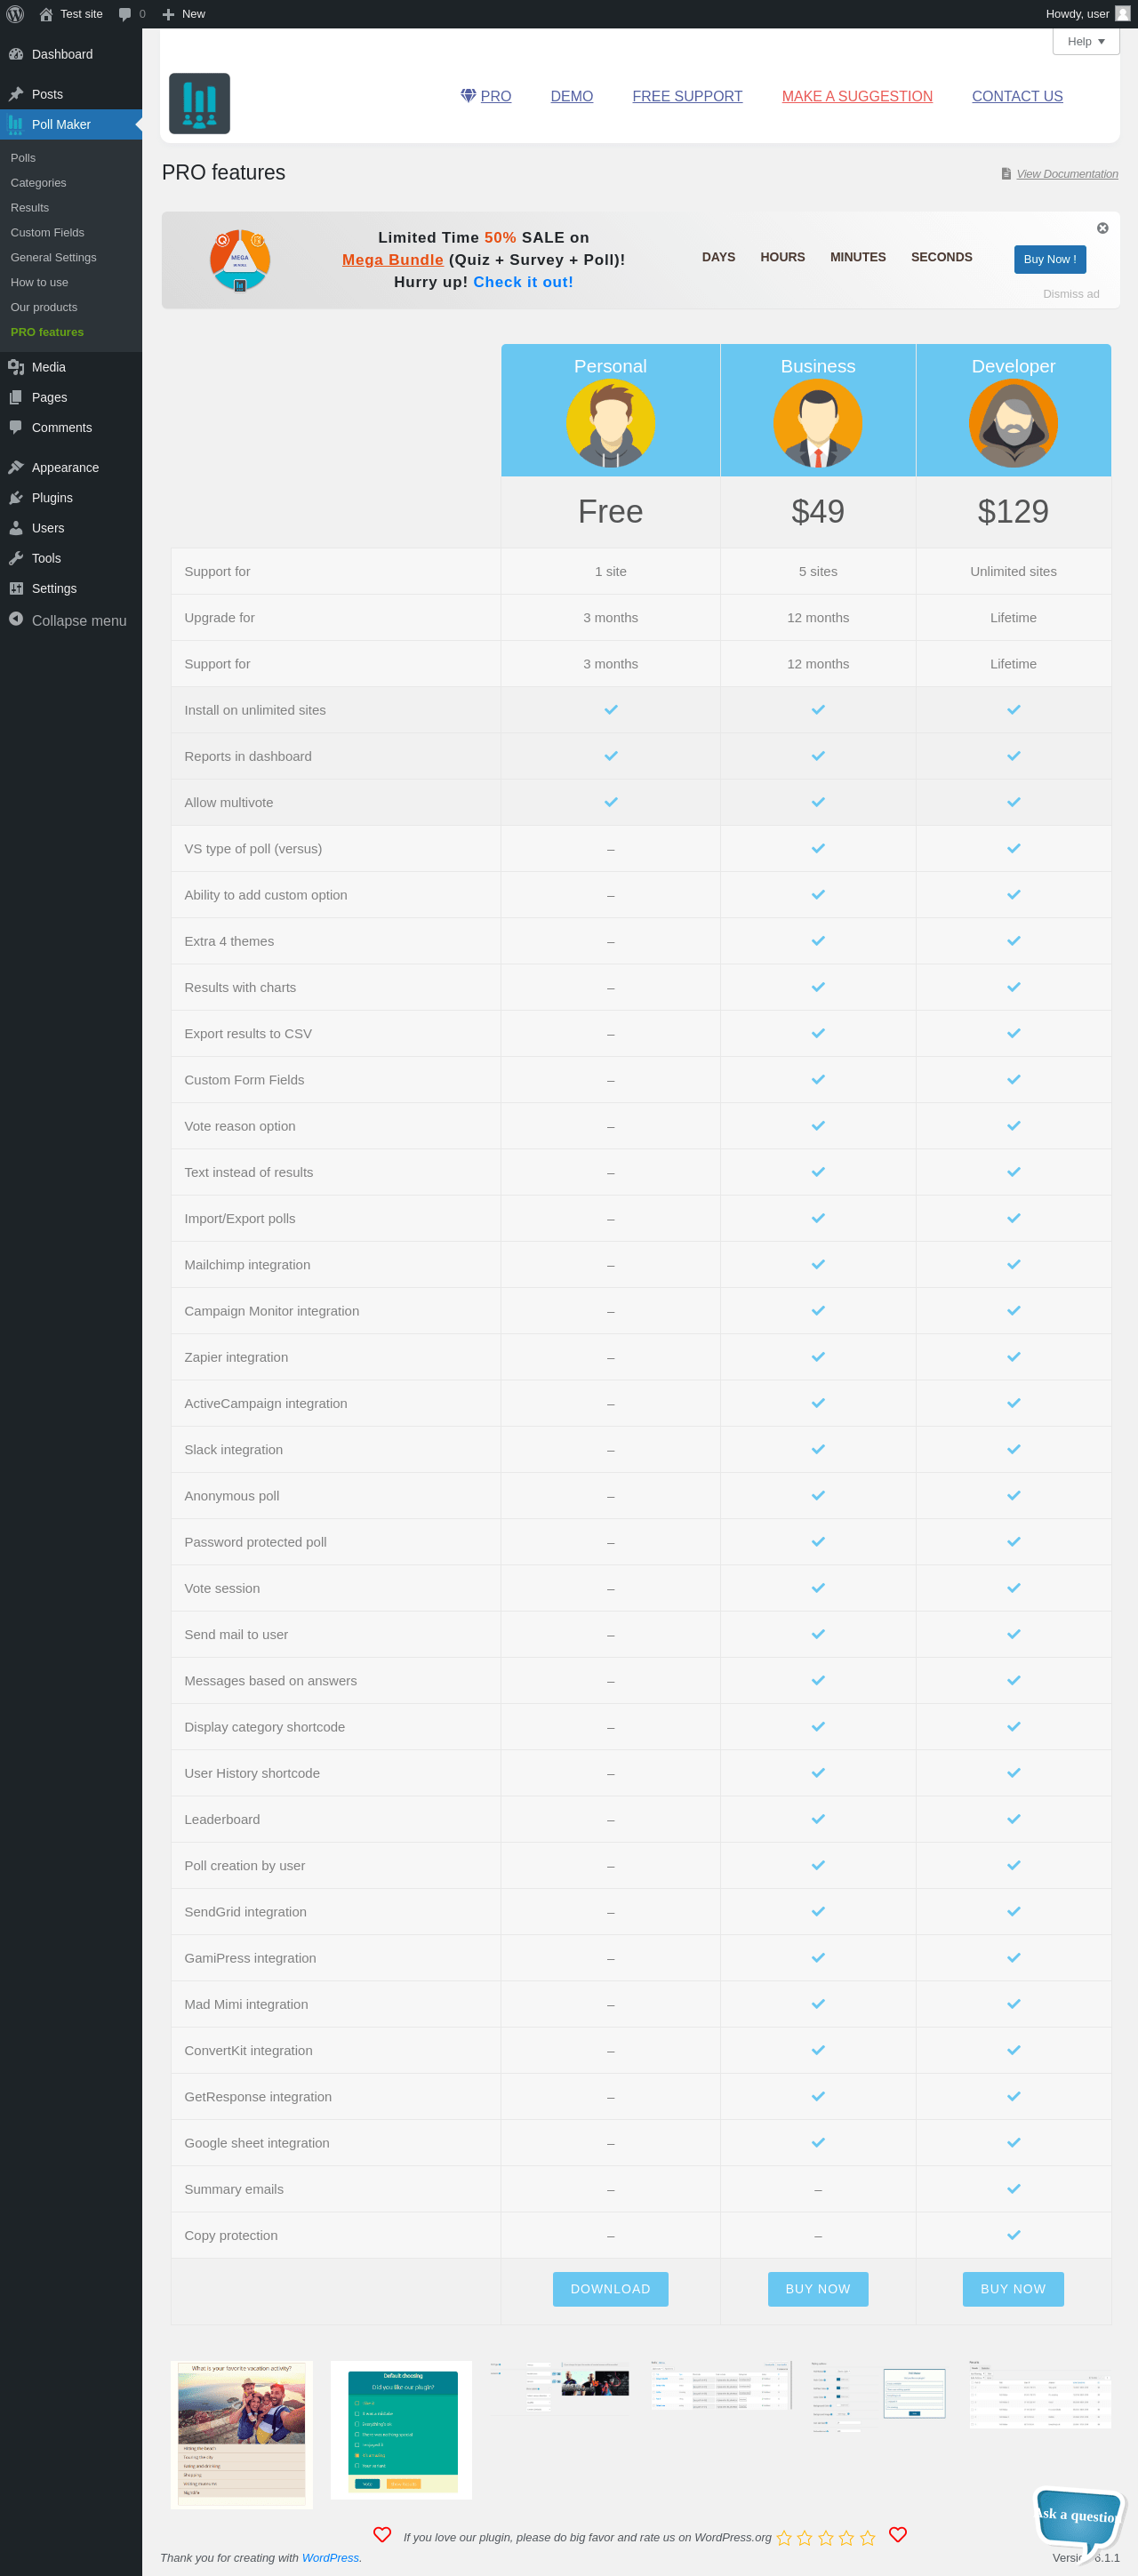
Task: Open the vacation activity poll thumbnail
Action: pyautogui.click(x=241, y=2433)
